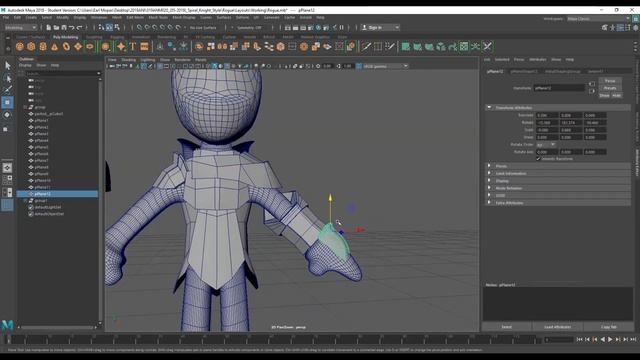The height and width of the screenshot is (360, 640).
Task: Open Modeling Toolkit icon at top right
Action: coord(604,27)
